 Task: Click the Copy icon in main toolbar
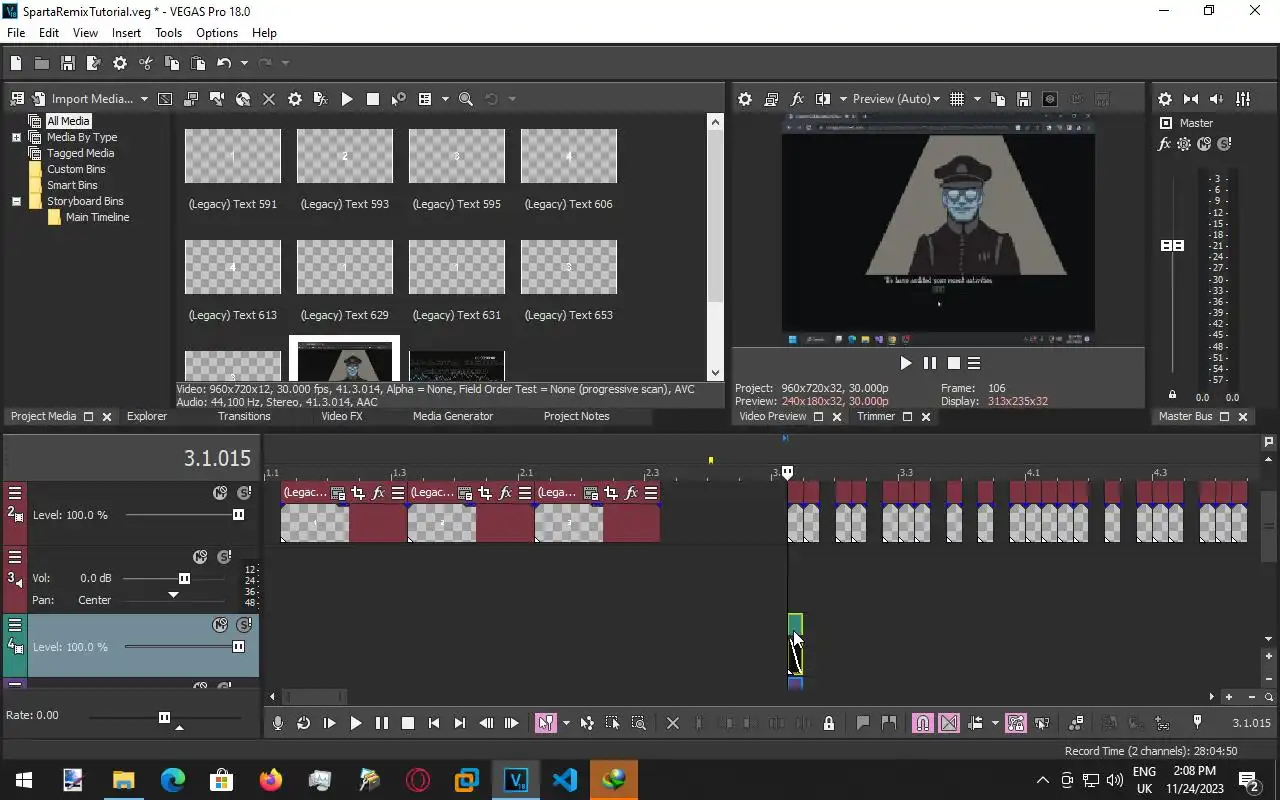click(172, 63)
